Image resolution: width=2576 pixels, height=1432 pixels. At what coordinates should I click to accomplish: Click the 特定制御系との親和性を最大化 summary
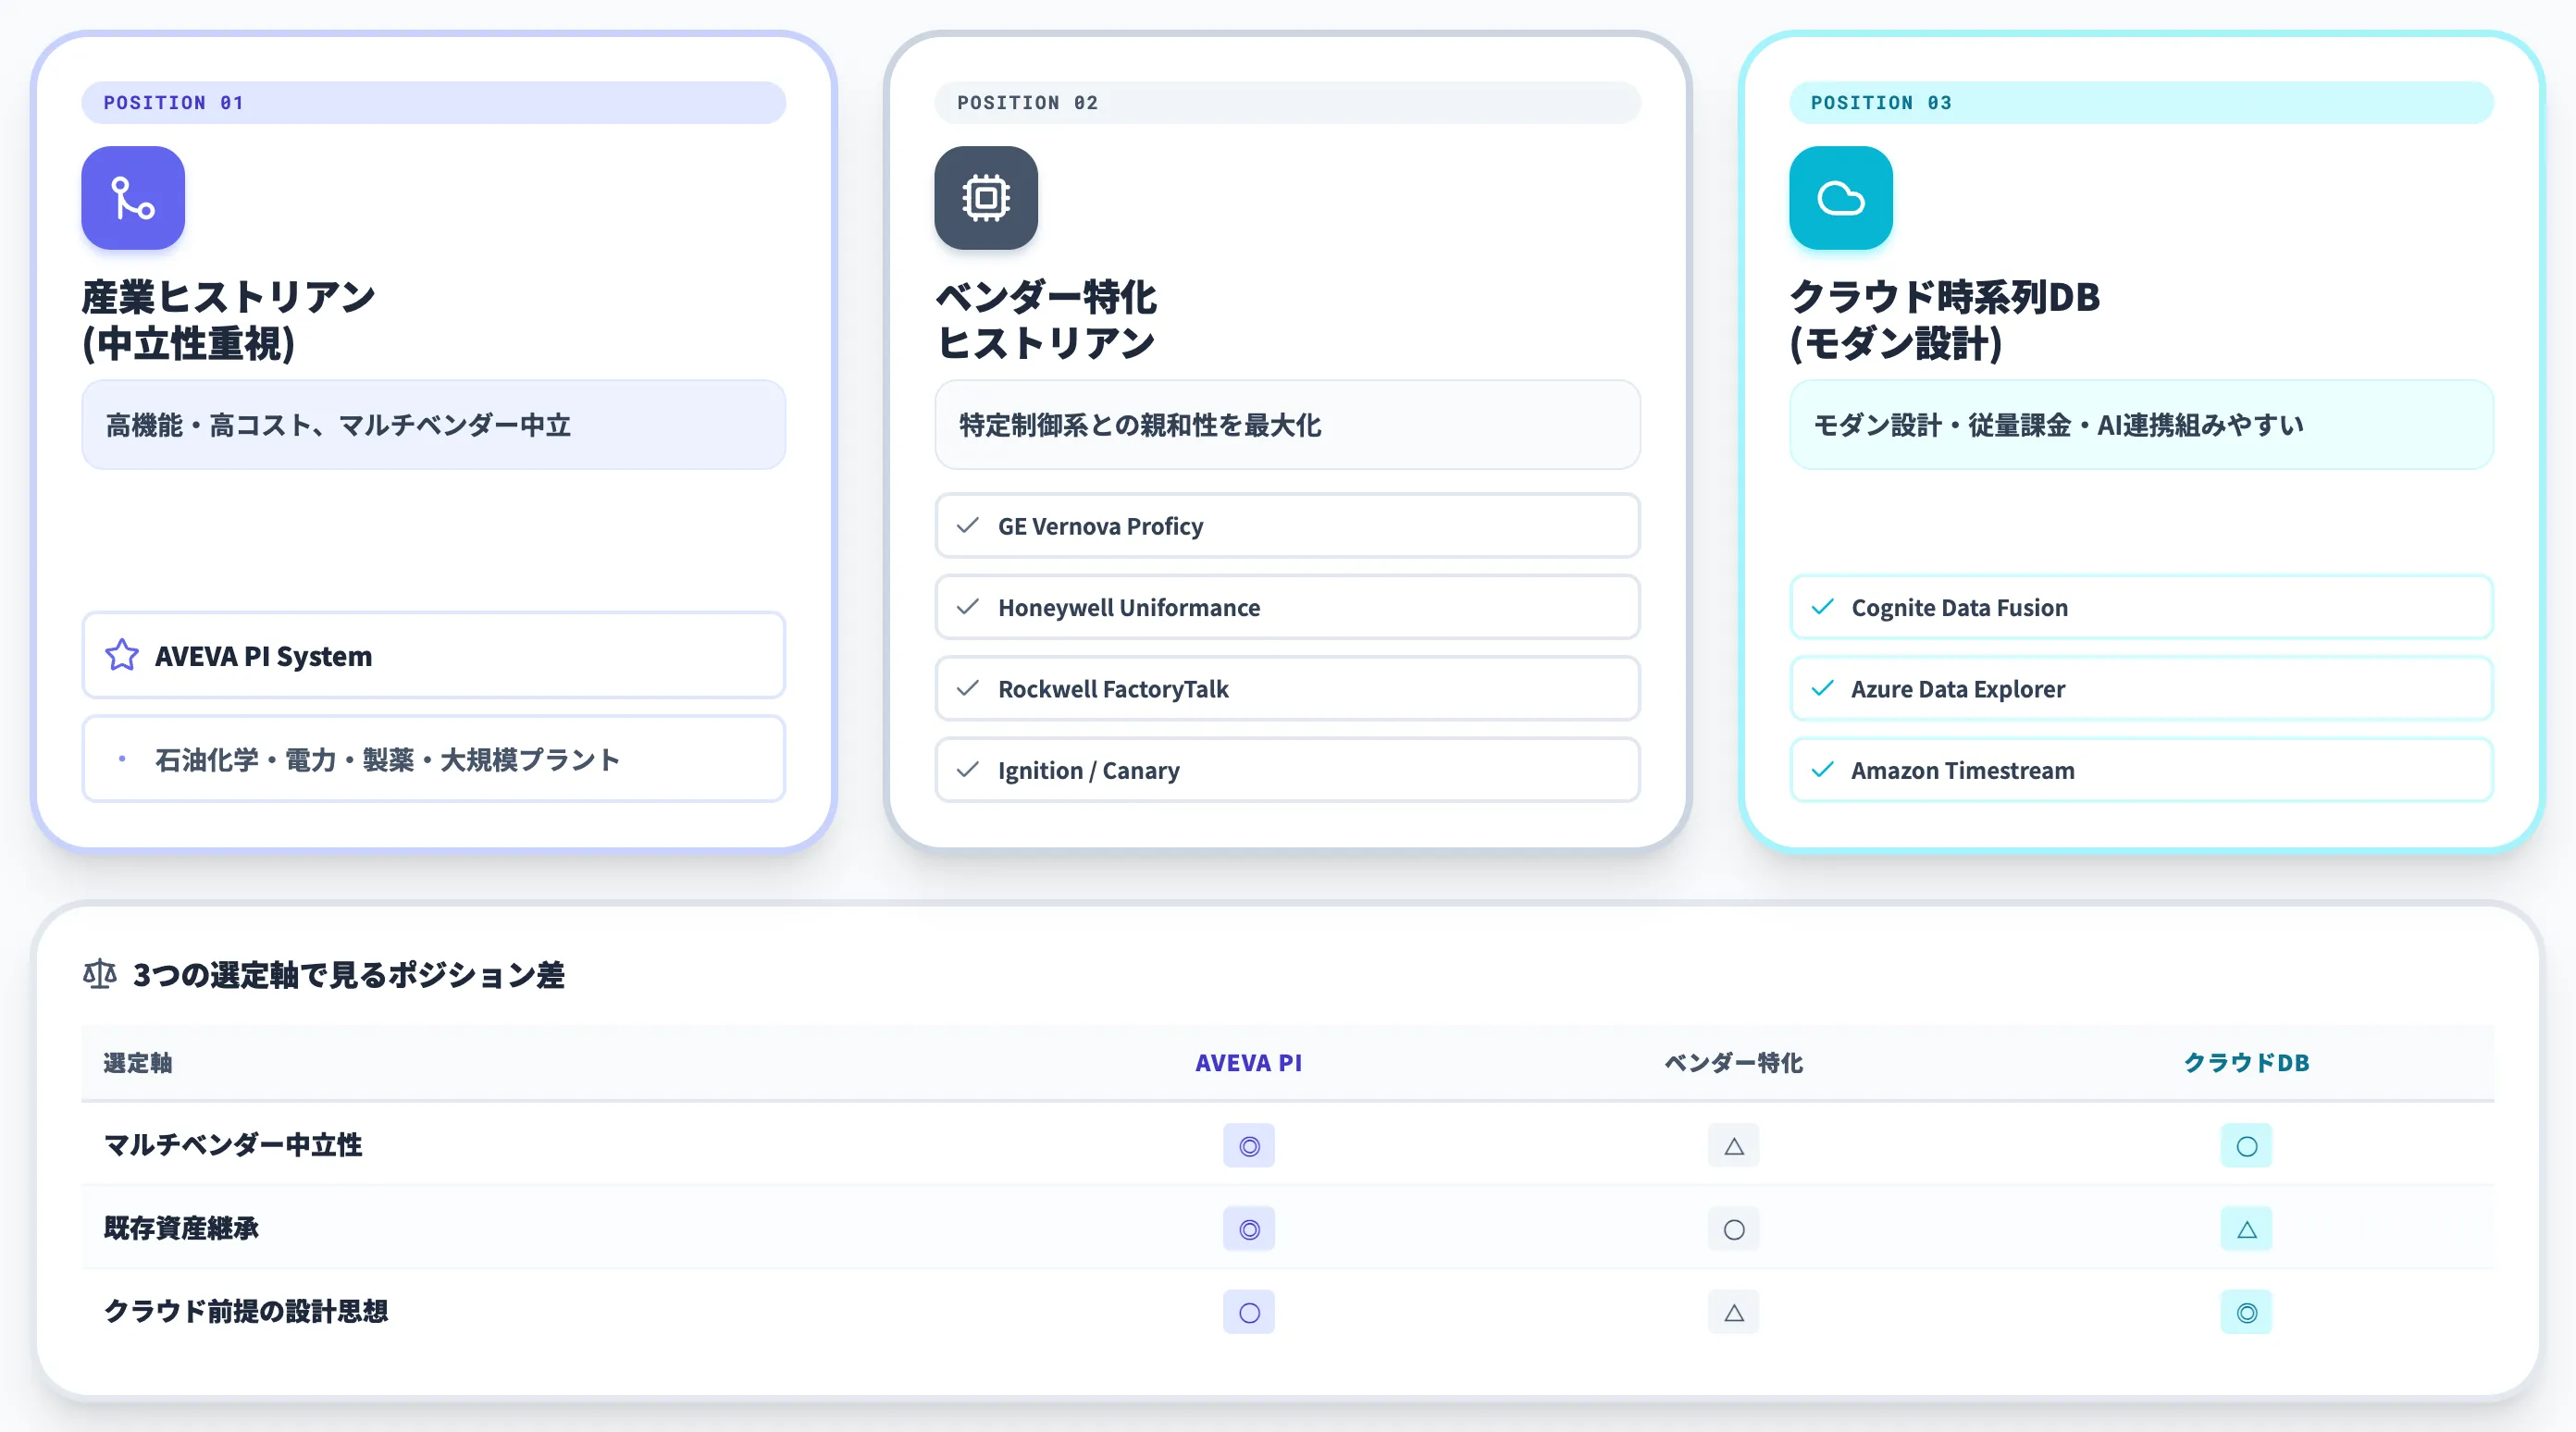pyautogui.click(x=1287, y=425)
